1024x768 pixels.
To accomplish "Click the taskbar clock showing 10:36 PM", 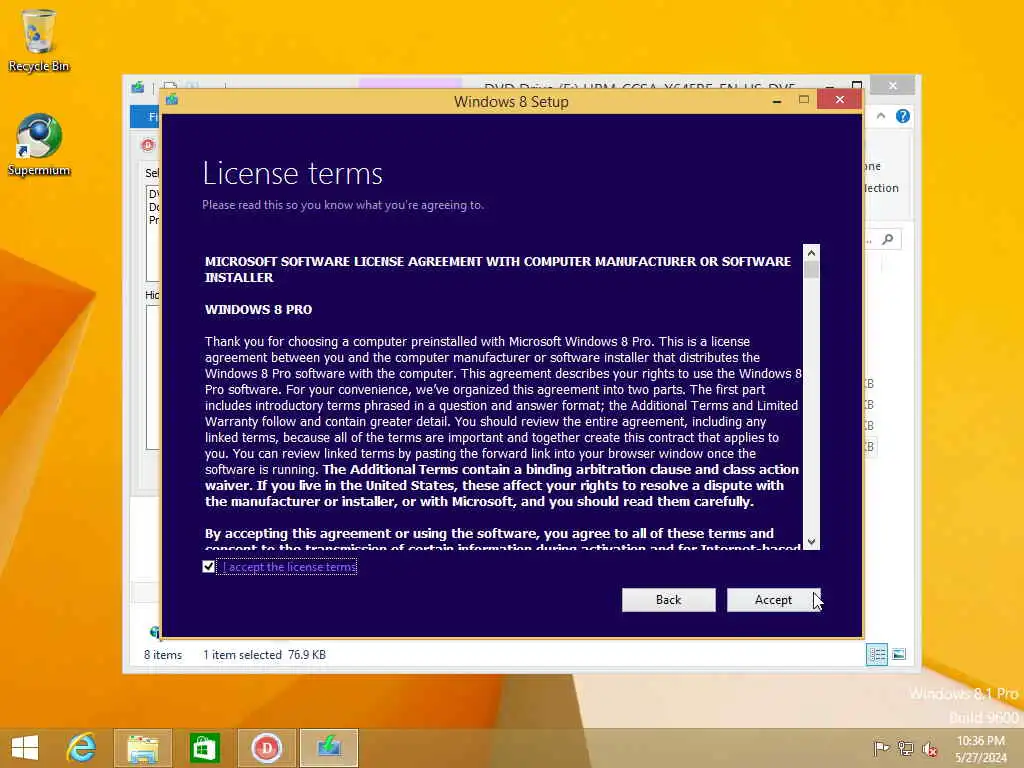I will [980, 748].
